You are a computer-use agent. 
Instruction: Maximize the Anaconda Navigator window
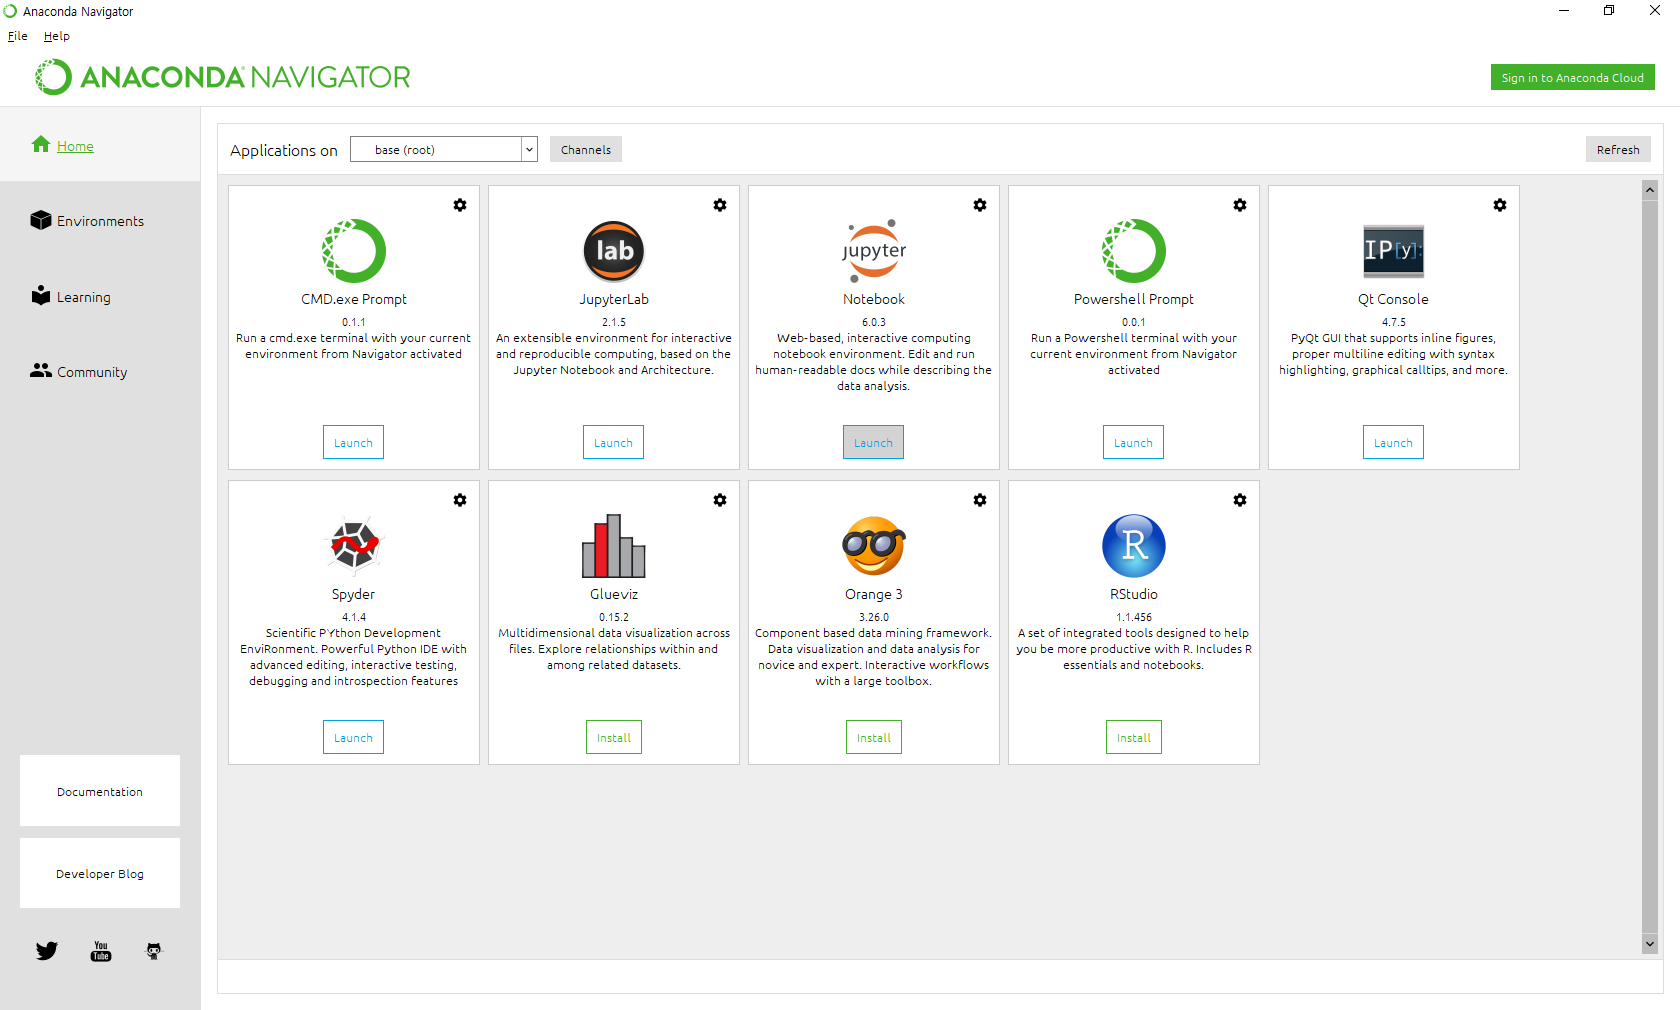click(1609, 11)
